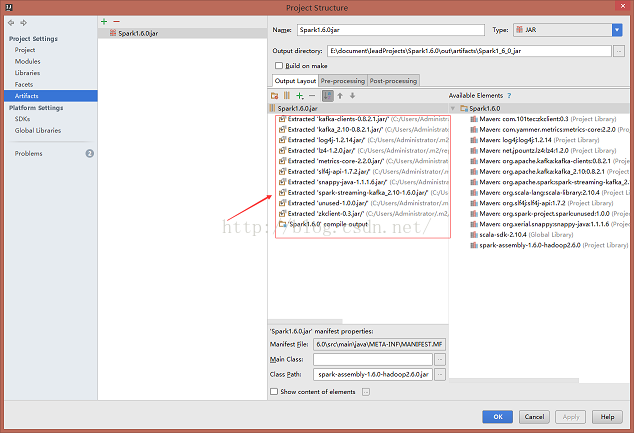Select Artifacts in sidebar

51,96
